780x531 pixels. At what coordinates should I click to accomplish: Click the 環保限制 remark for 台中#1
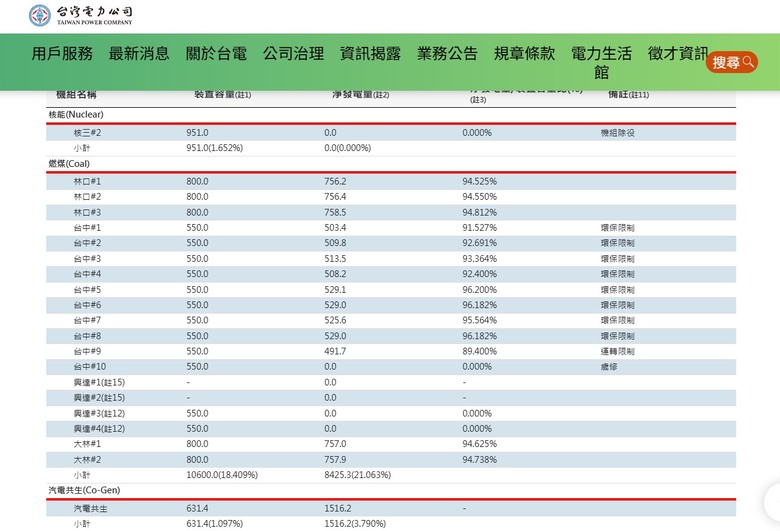(x=618, y=228)
